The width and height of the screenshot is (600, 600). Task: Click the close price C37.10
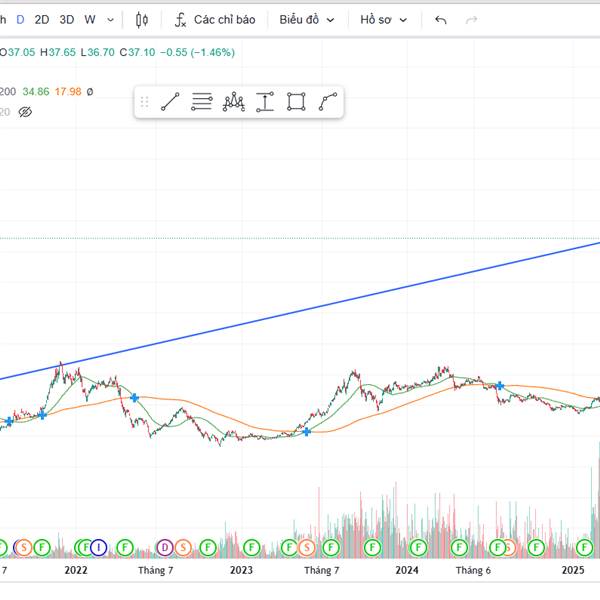pyautogui.click(x=137, y=52)
